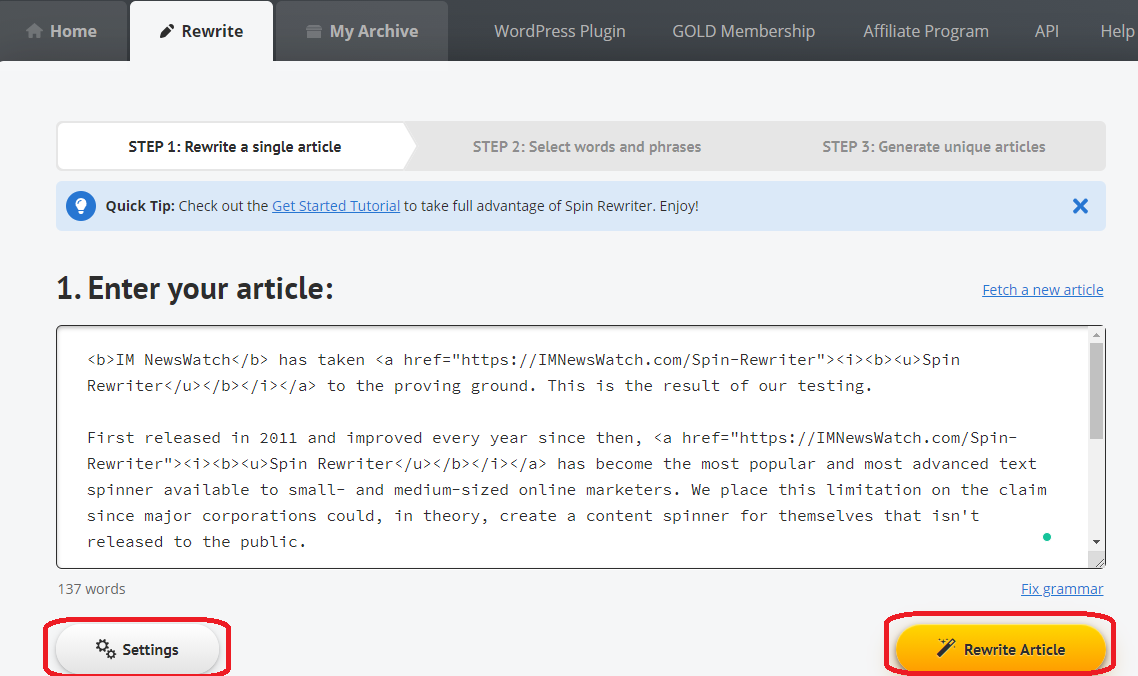The height and width of the screenshot is (676, 1138).
Task: Select STEP 3: Generate unique articles
Action: pyautogui.click(x=933, y=147)
